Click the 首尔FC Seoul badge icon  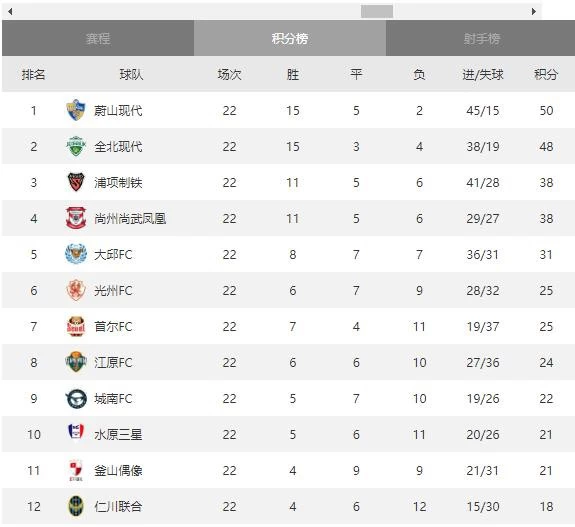(x=76, y=326)
